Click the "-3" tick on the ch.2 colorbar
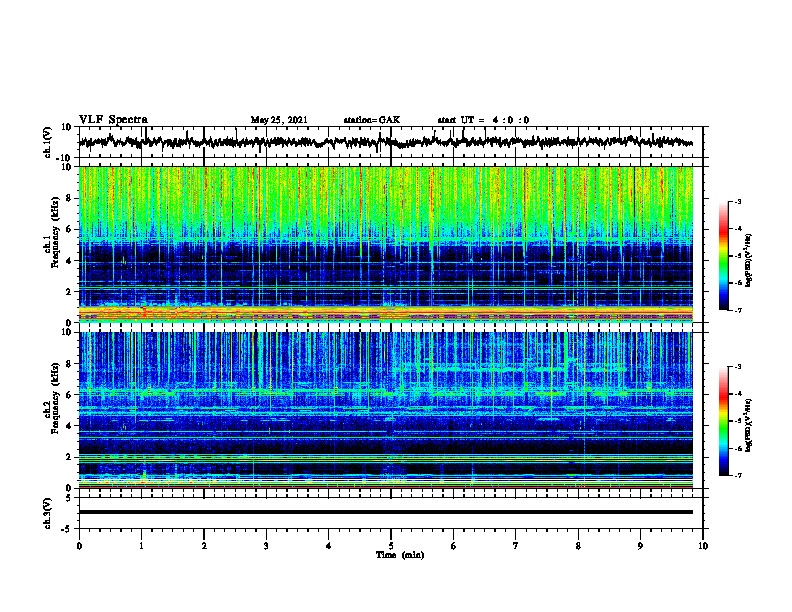Viewport: 792px width, 612px height. (738, 367)
